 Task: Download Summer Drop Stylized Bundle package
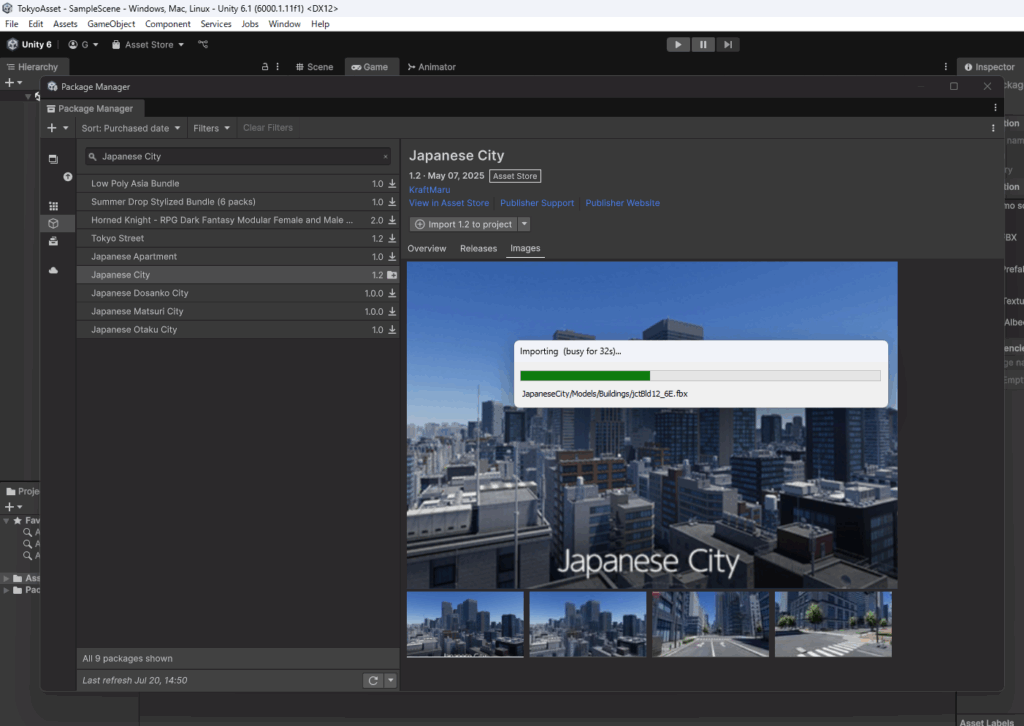[392, 202]
